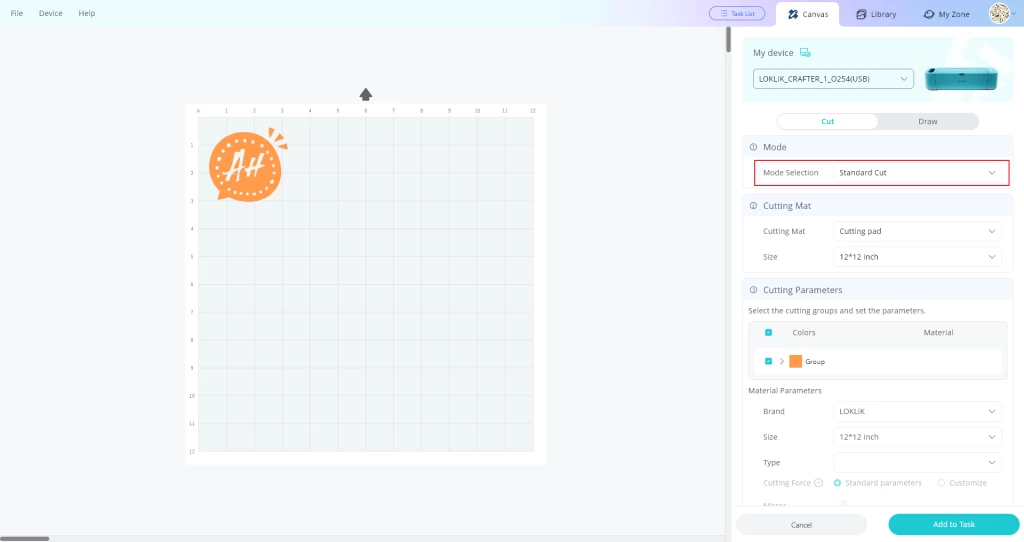Expand the orange Group row chevron
Screen dimensions: 1024x542
pyautogui.click(x=782, y=361)
